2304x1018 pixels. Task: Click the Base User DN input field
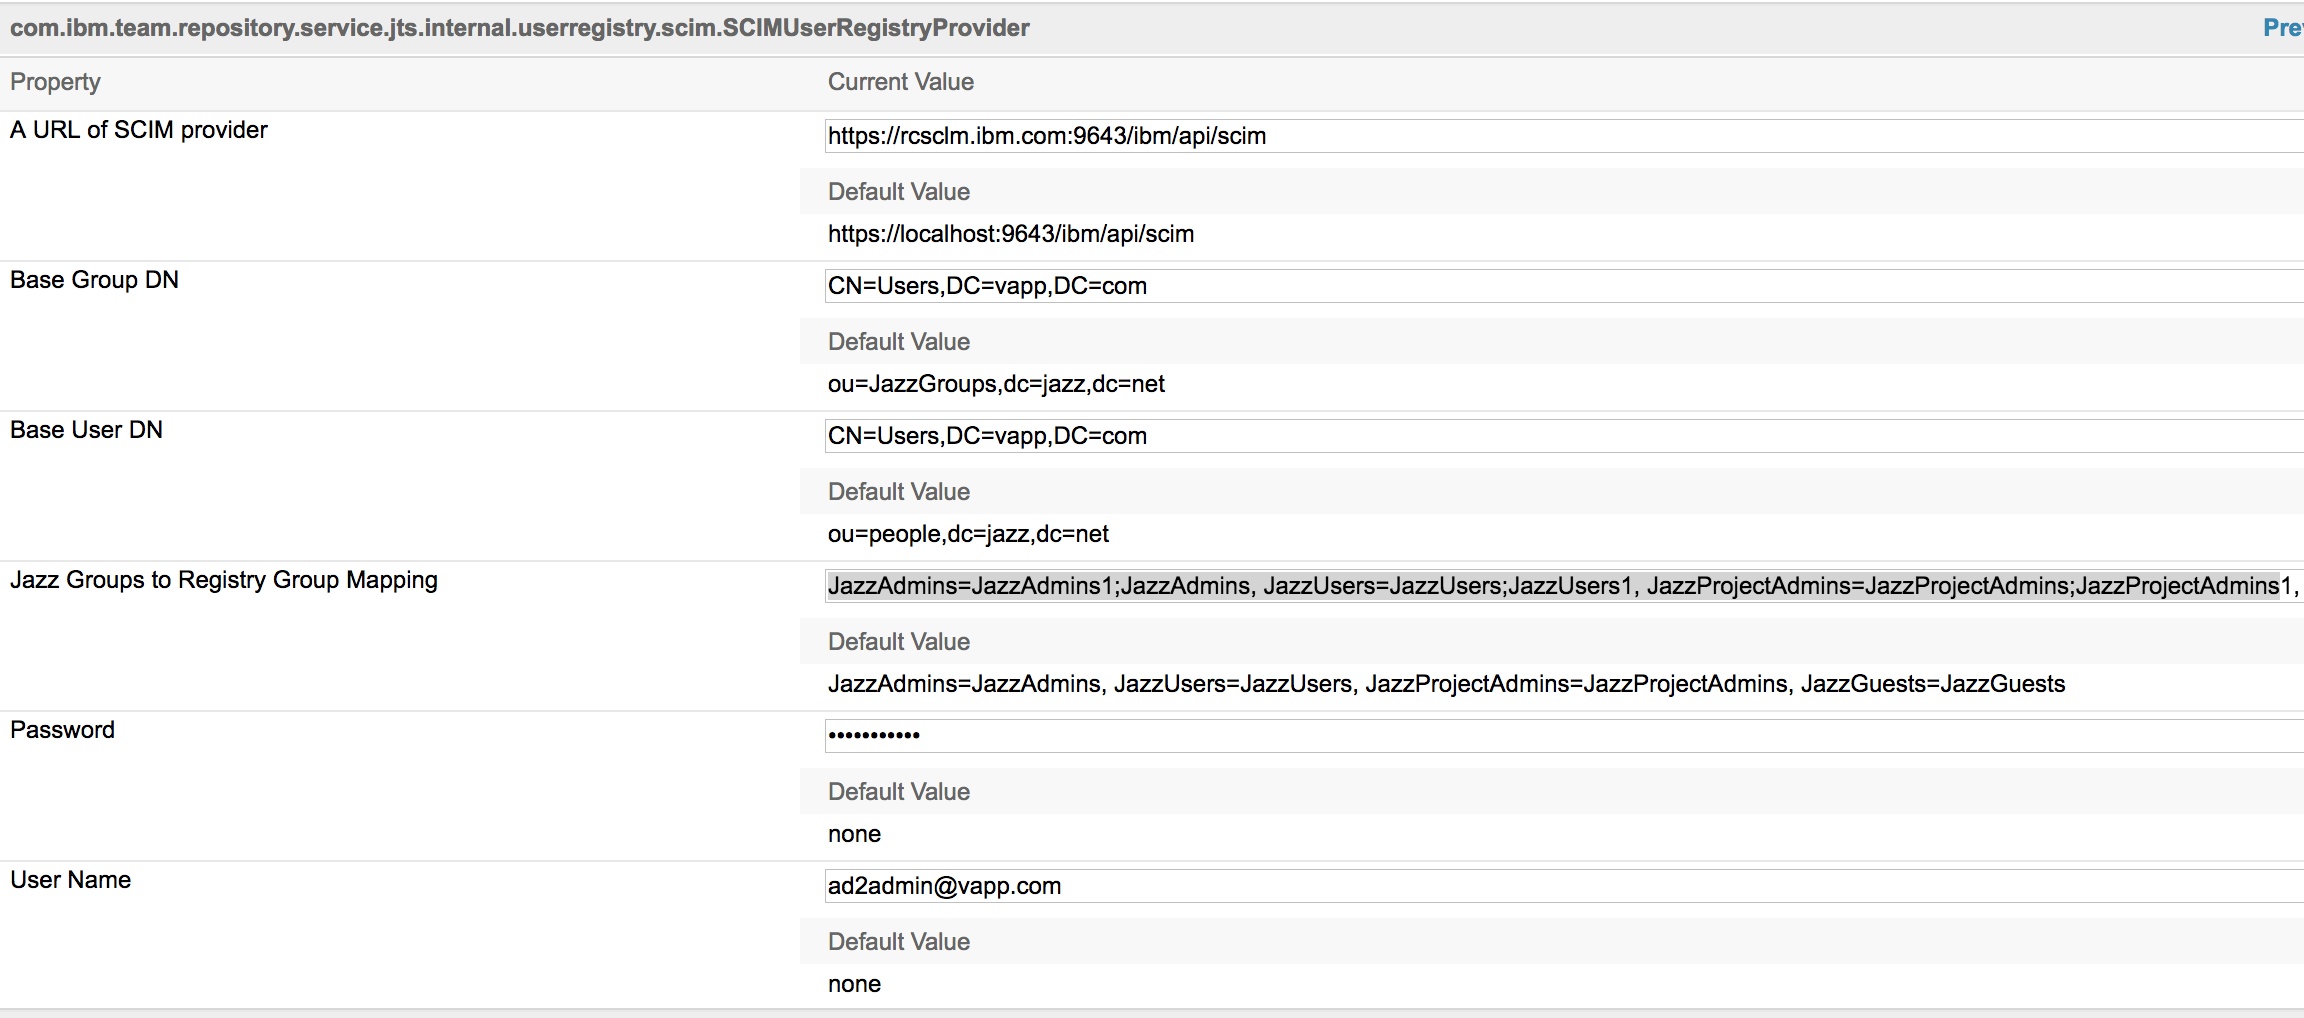[x=1564, y=436]
